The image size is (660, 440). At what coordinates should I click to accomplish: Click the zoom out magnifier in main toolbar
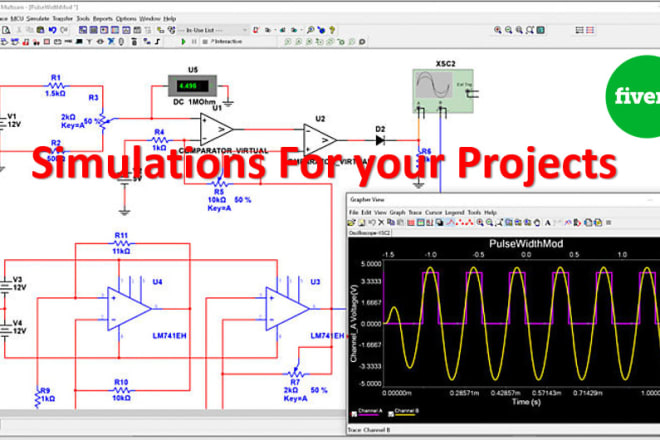click(x=508, y=30)
